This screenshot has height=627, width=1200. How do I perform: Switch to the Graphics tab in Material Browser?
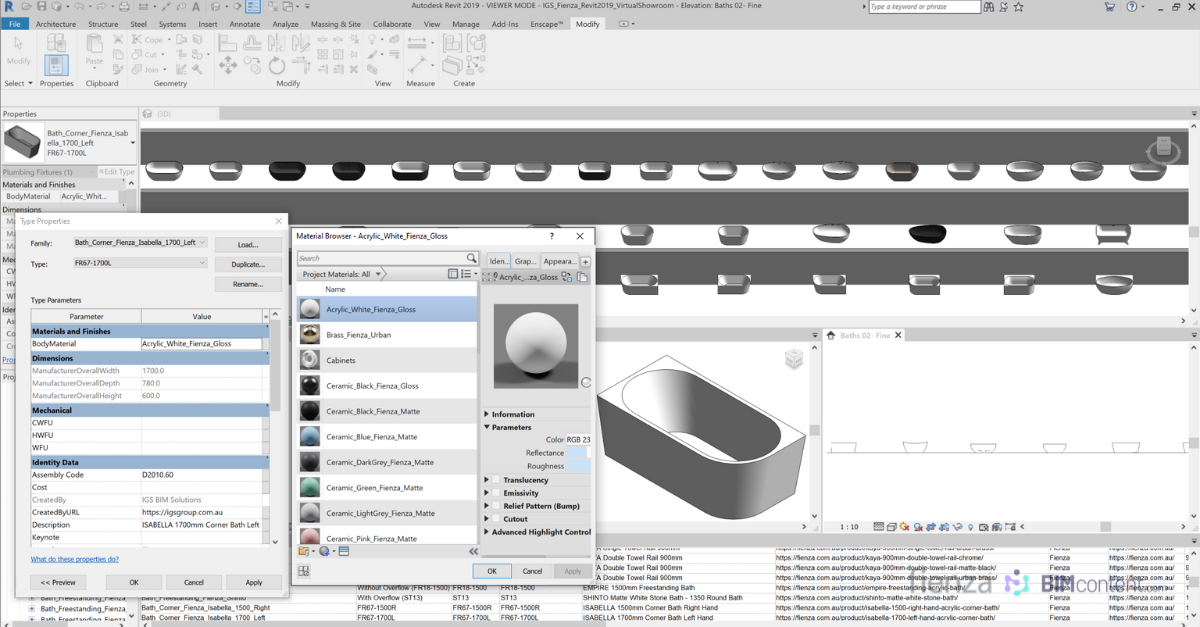pyautogui.click(x=525, y=261)
